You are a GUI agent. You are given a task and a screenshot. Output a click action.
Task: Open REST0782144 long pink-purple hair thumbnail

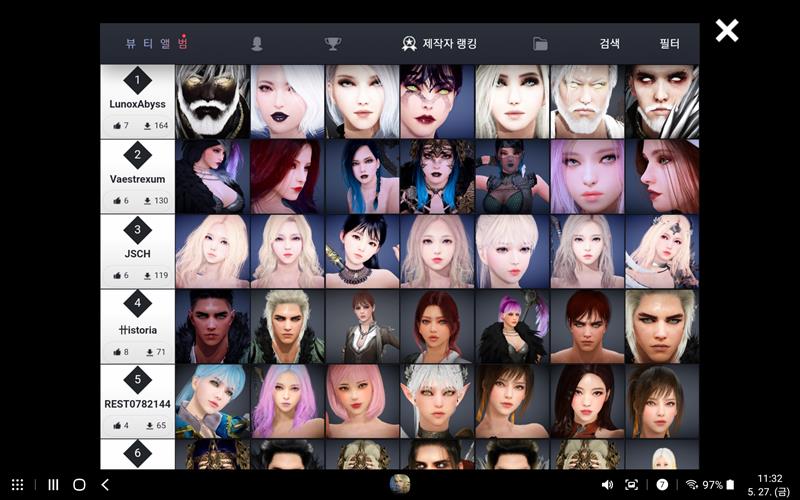coord(287,402)
